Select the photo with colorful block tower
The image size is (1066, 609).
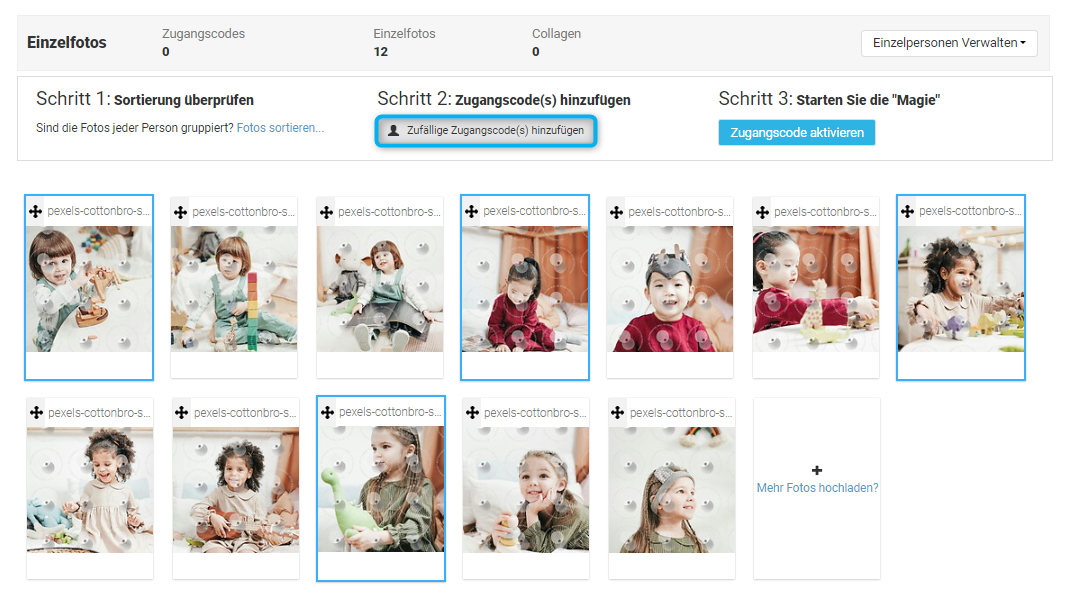pyautogui.click(x=234, y=289)
